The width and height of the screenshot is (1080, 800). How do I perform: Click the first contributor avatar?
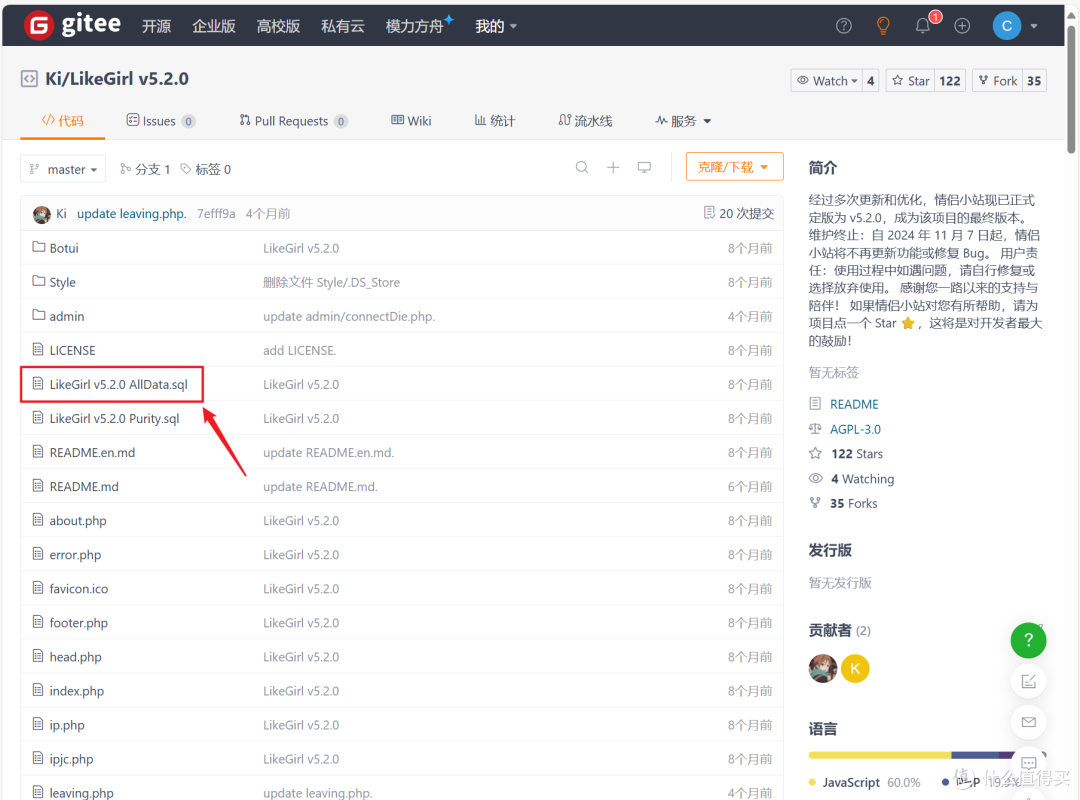[x=822, y=668]
